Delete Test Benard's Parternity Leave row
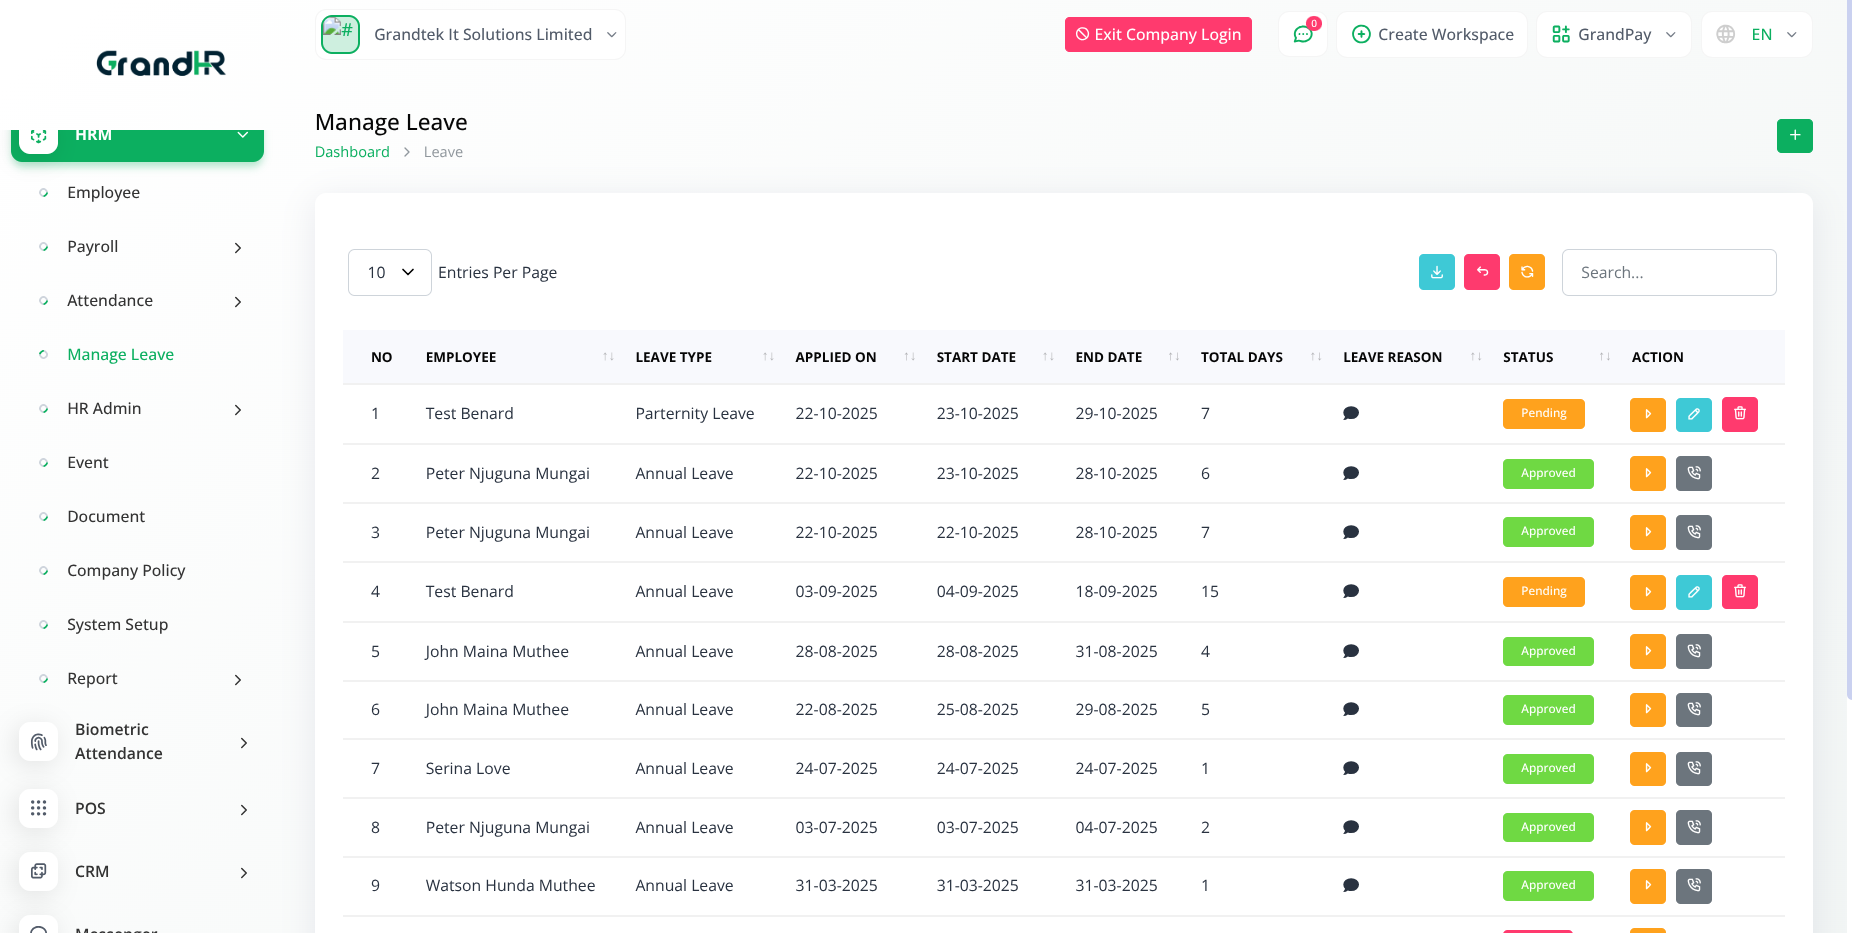 pos(1739,414)
